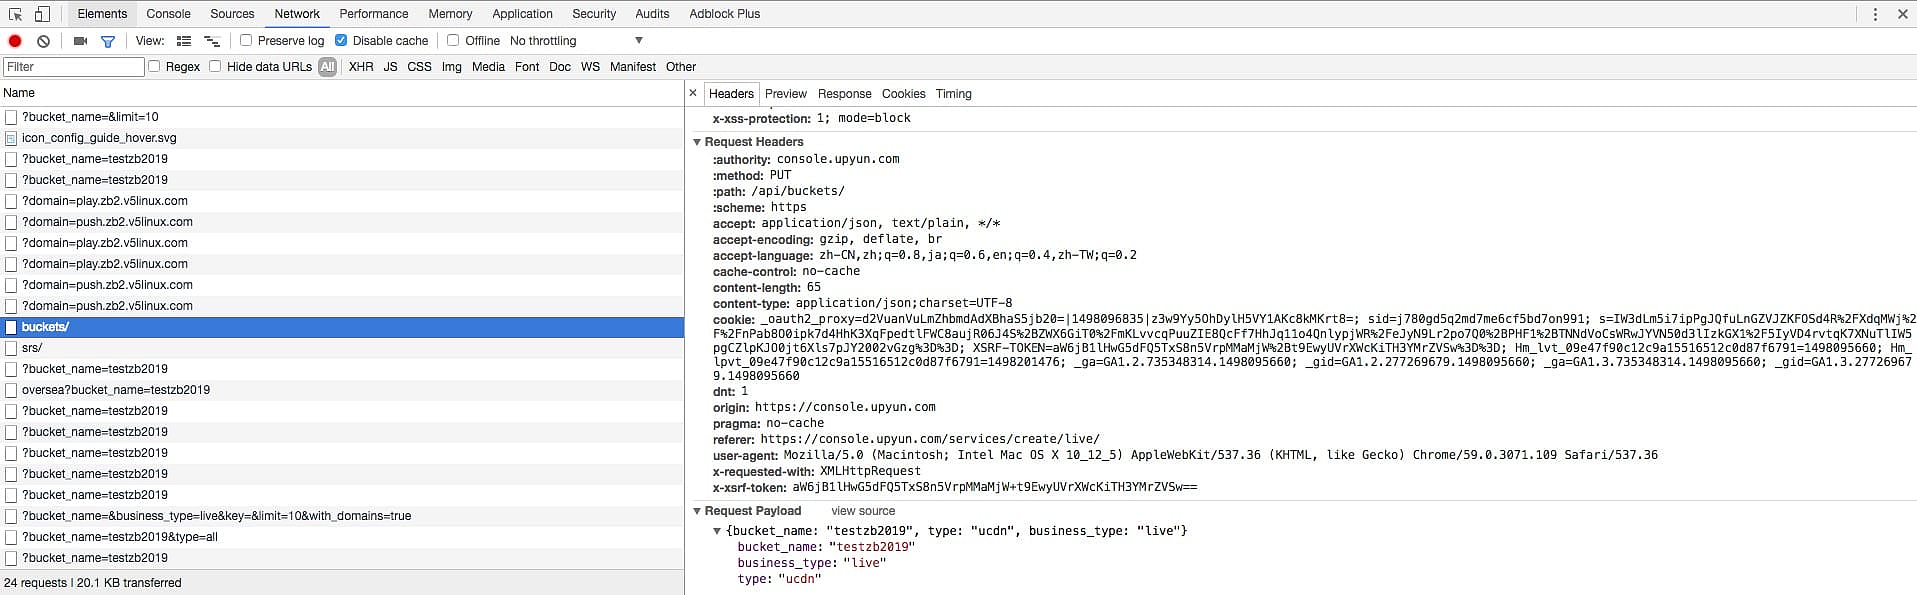Screen dimensions: 1917x595
Task: Switch to large request rows view
Action: point(184,41)
